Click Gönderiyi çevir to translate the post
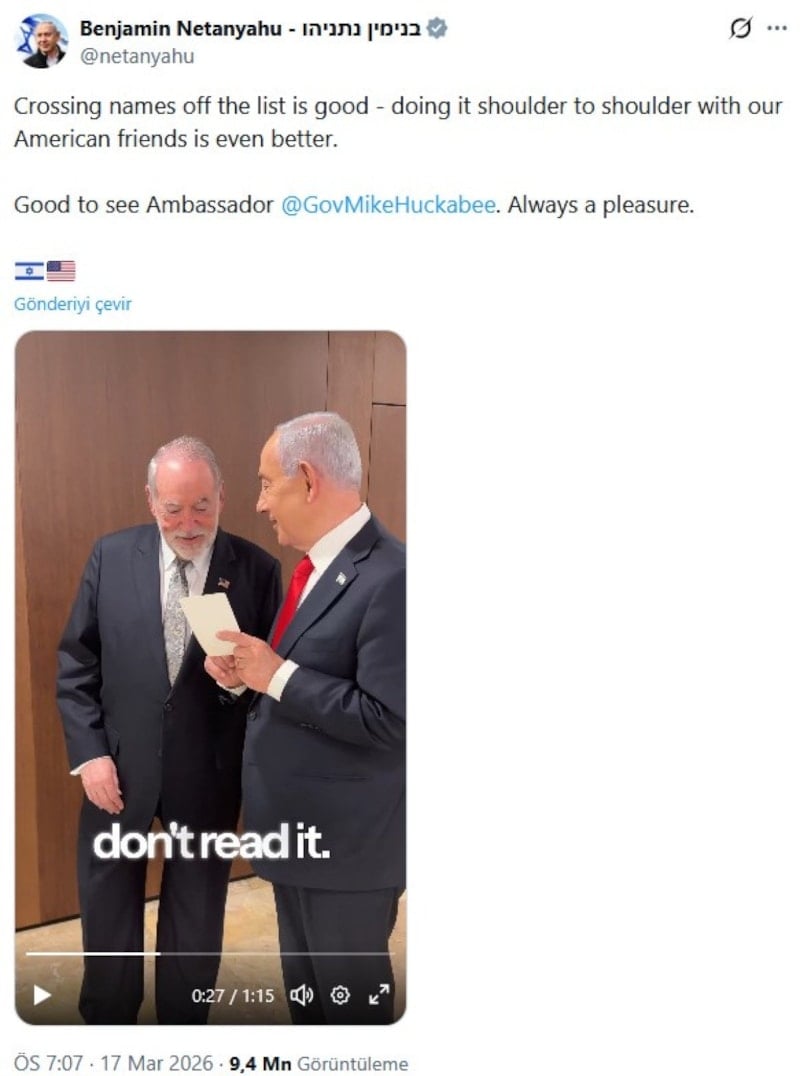The height and width of the screenshot is (1076, 800). click(x=73, y=304)
